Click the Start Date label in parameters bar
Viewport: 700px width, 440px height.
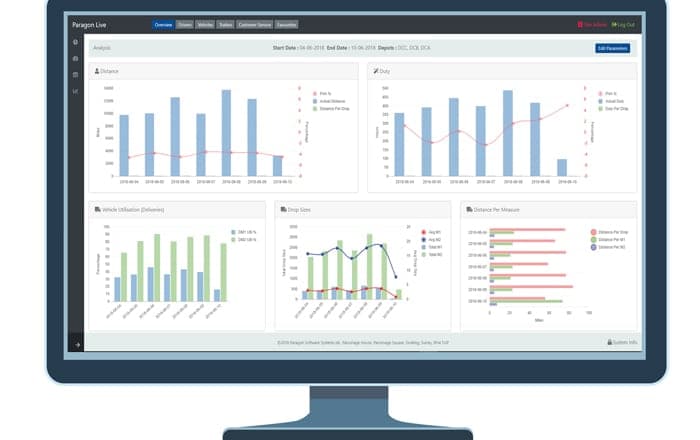284,48
